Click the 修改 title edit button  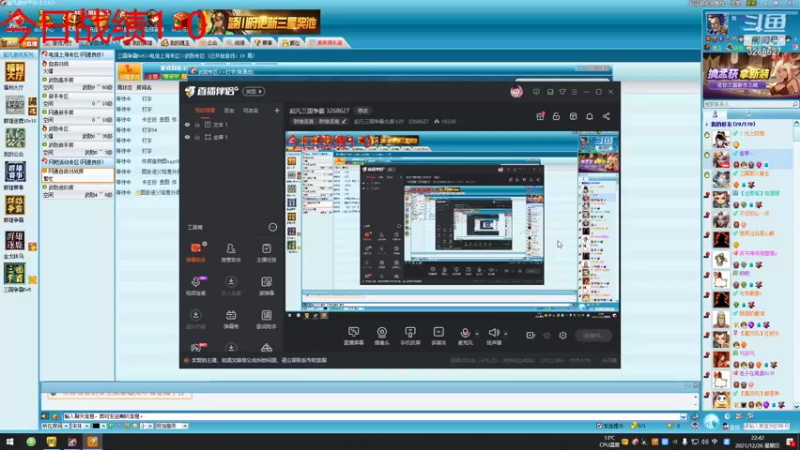tap(362, 111)
